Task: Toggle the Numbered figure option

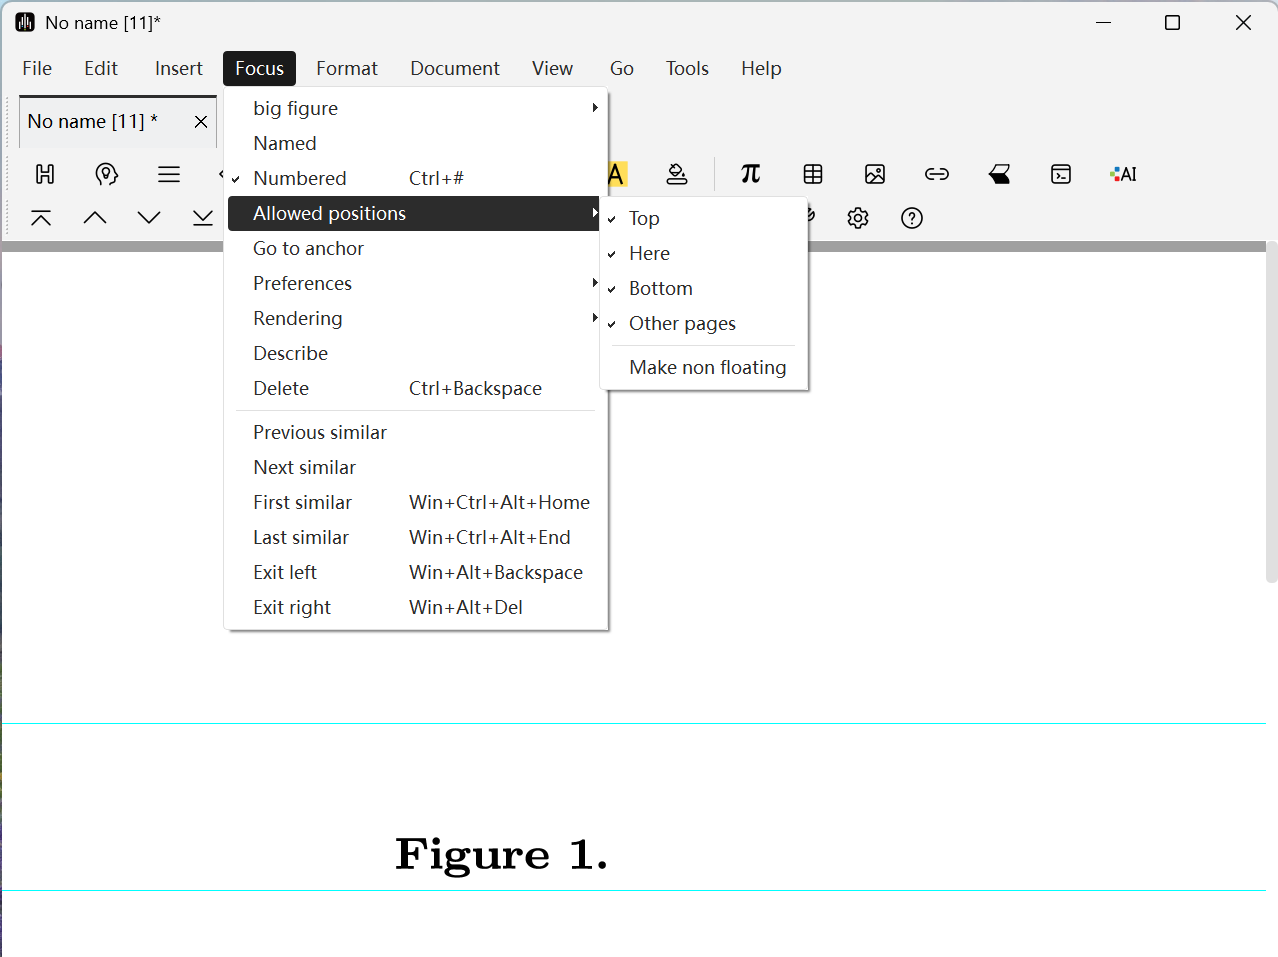Action: tap(300, 178)
